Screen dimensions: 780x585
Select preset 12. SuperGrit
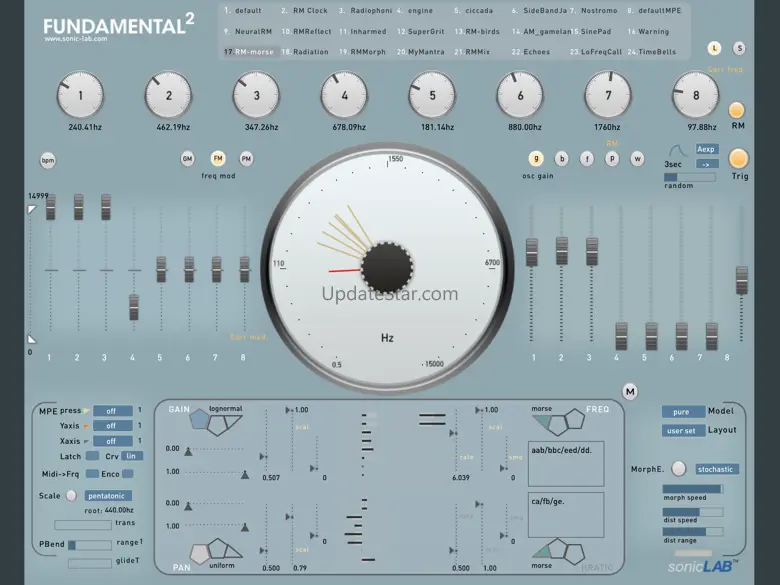click(421, 31)
